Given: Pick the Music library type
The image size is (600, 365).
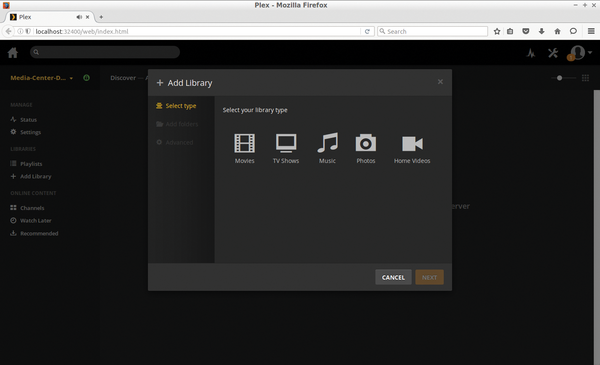Looking at the screenshot, I should click(x=328, y=148).
